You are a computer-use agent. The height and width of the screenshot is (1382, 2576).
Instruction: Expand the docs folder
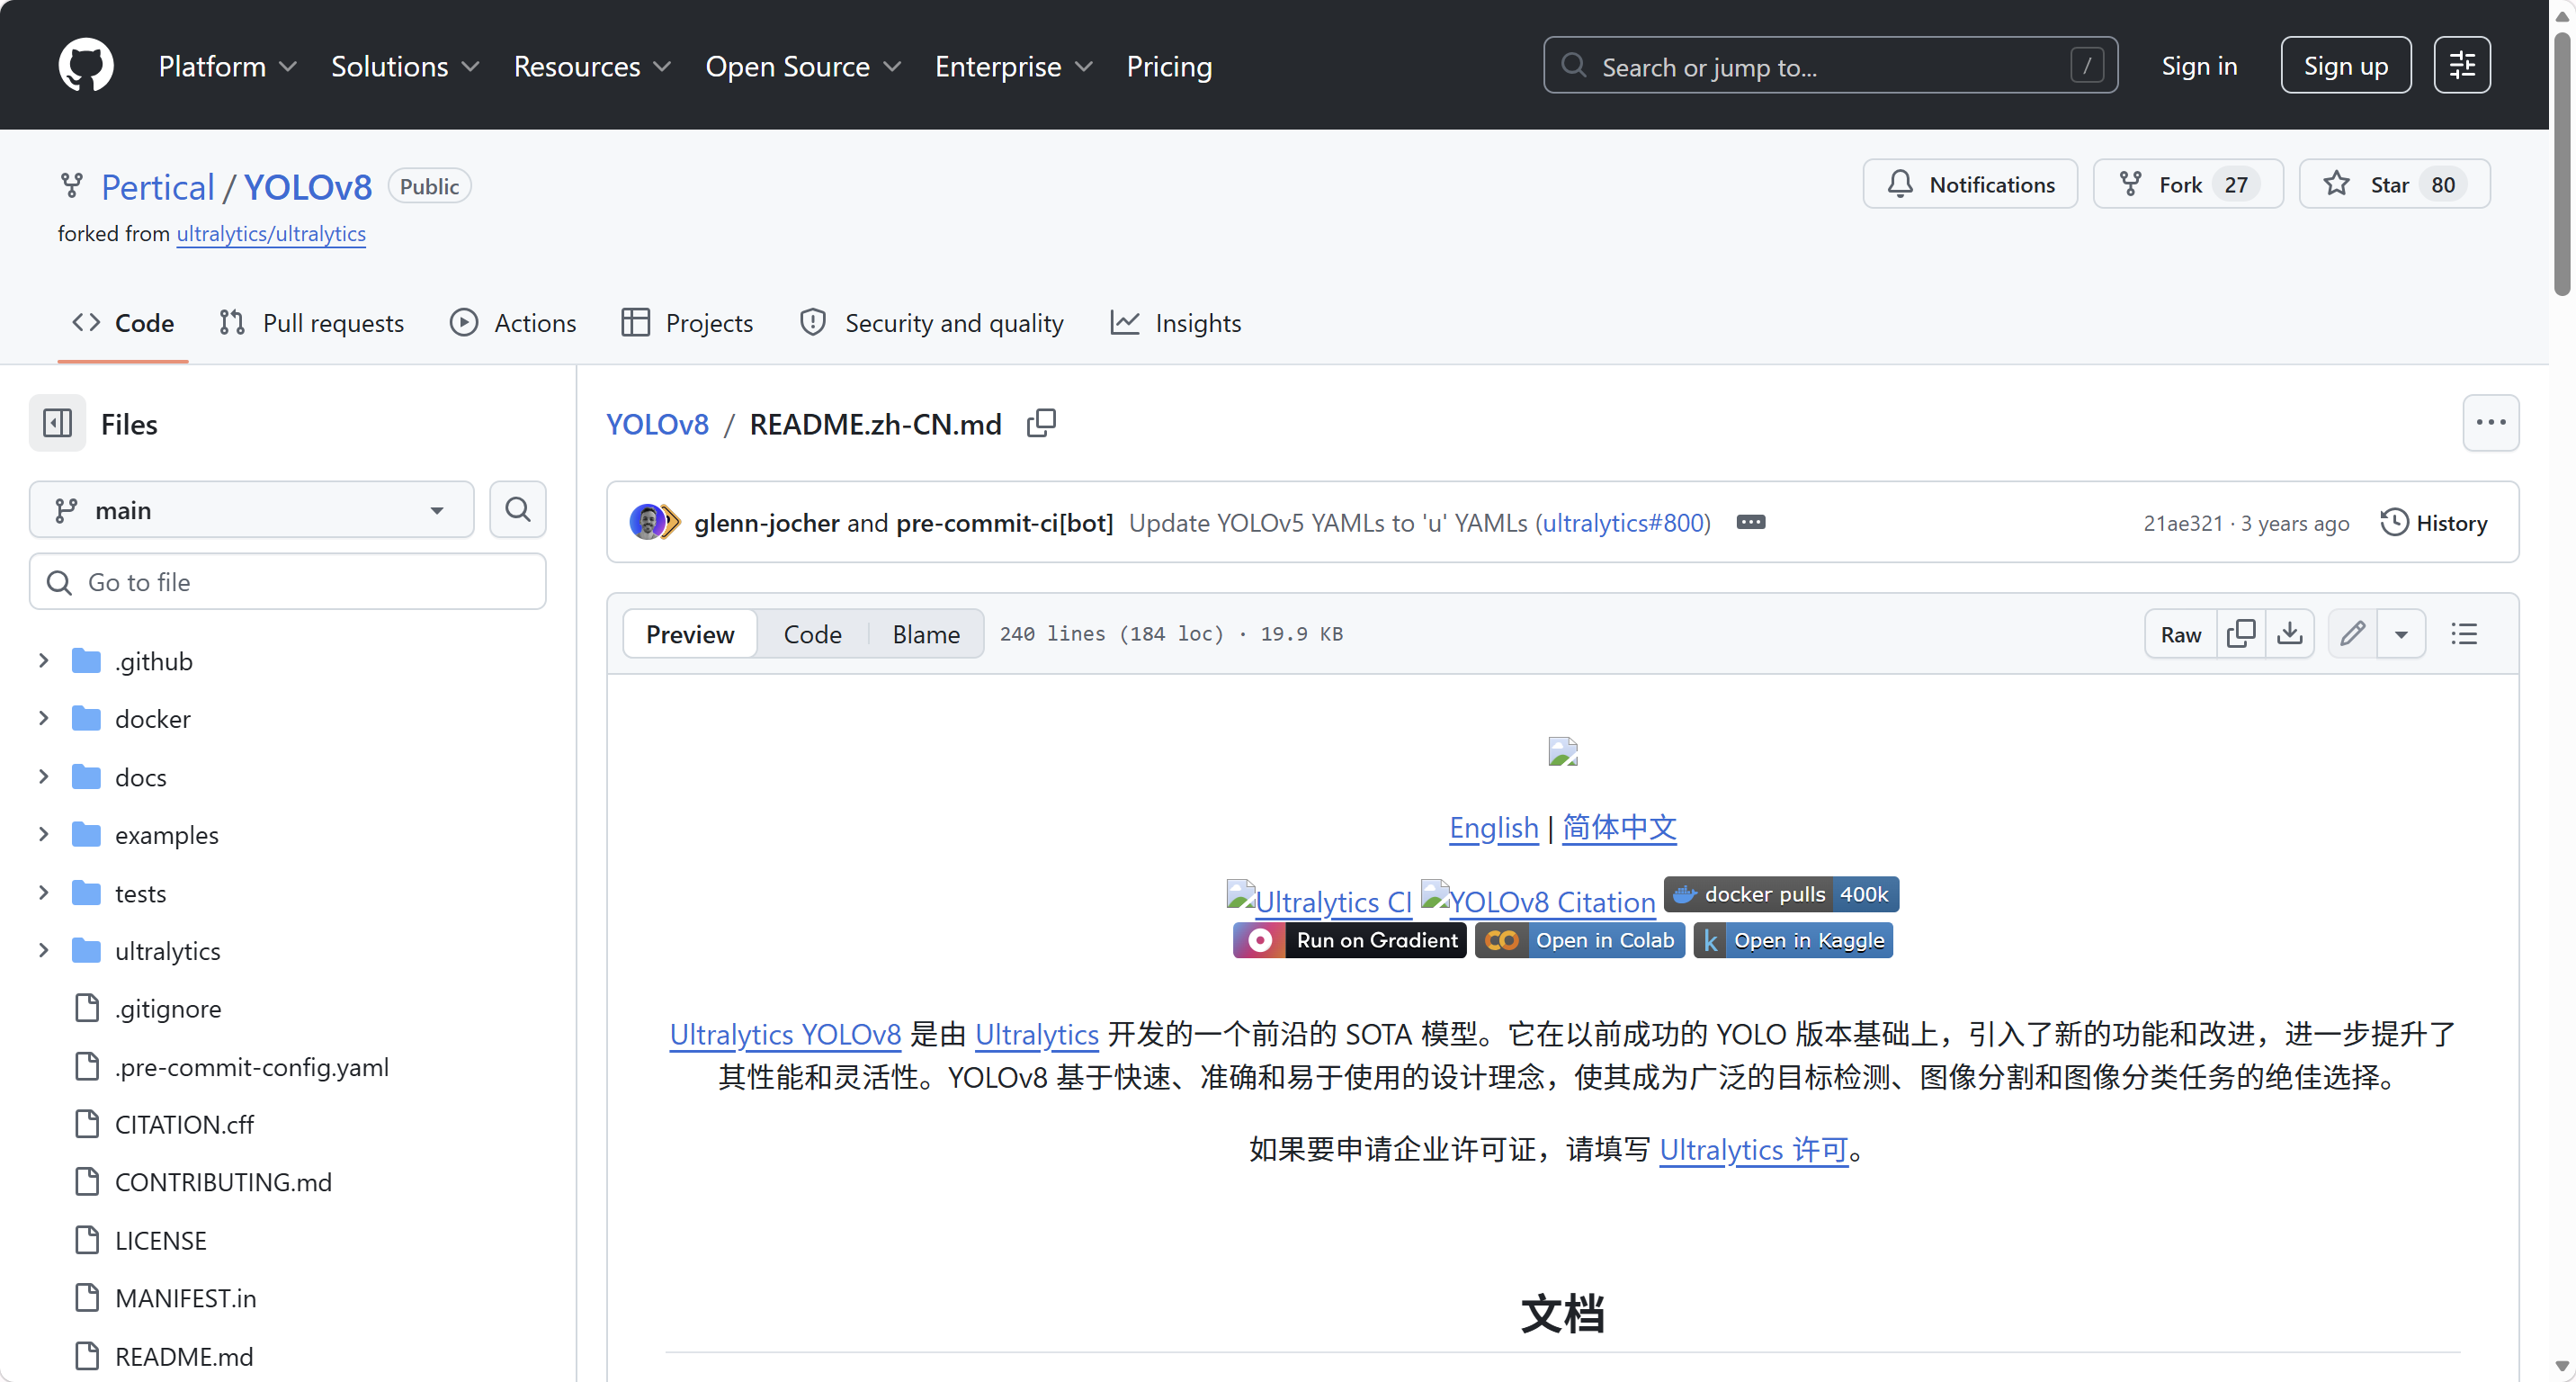point(43,777)
